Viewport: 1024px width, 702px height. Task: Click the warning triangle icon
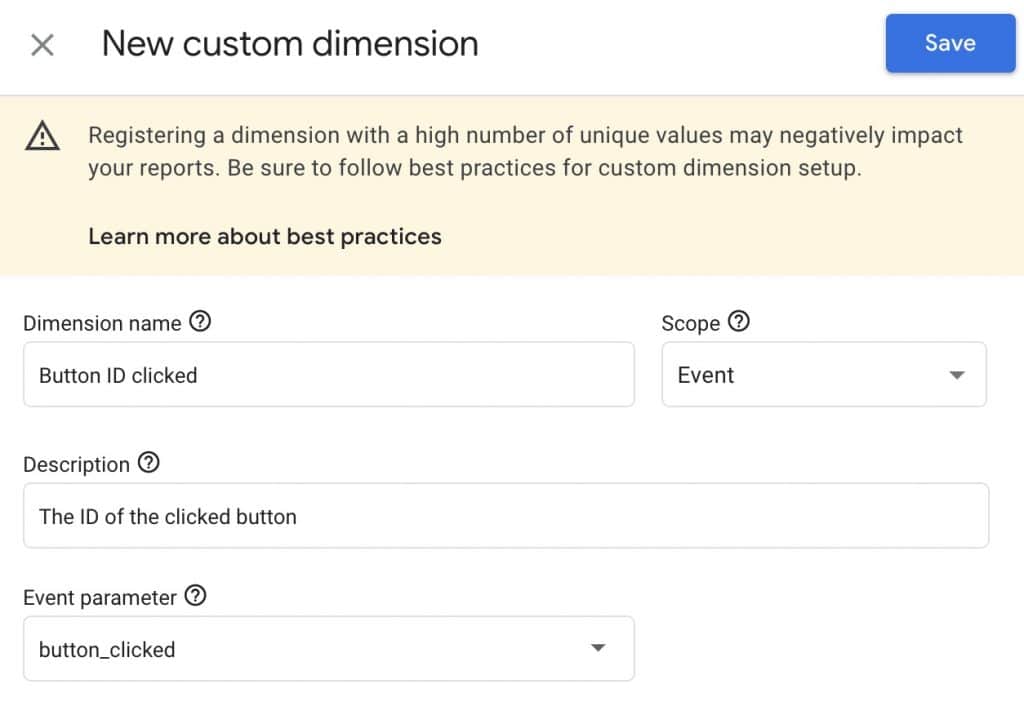[42, 136]
